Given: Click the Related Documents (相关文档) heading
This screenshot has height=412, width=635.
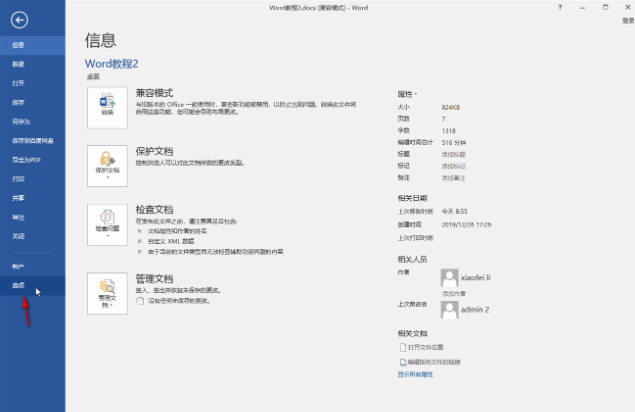Looking at the screenshot, I should click(412, 333).
